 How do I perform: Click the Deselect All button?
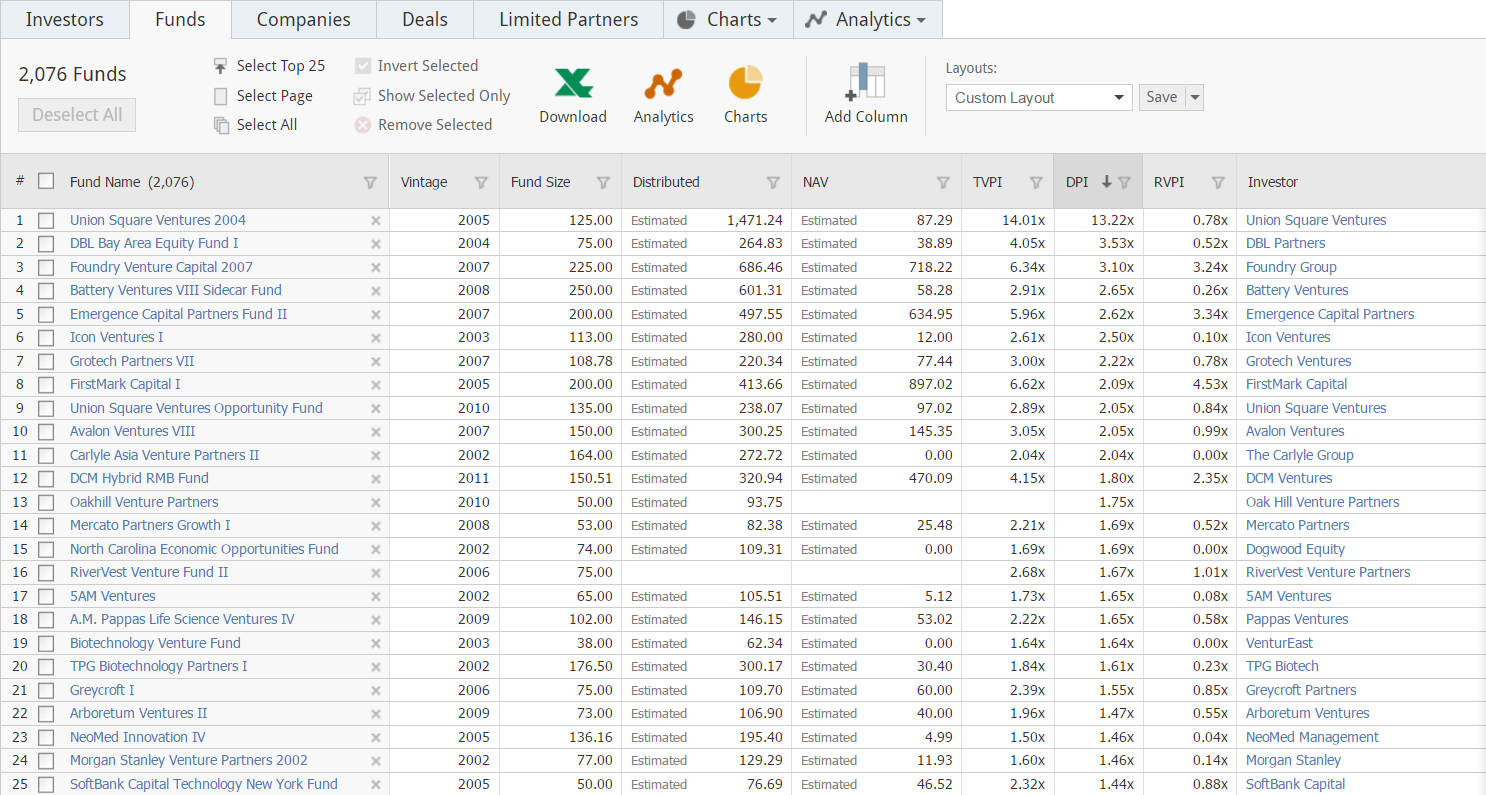point(77,115)
